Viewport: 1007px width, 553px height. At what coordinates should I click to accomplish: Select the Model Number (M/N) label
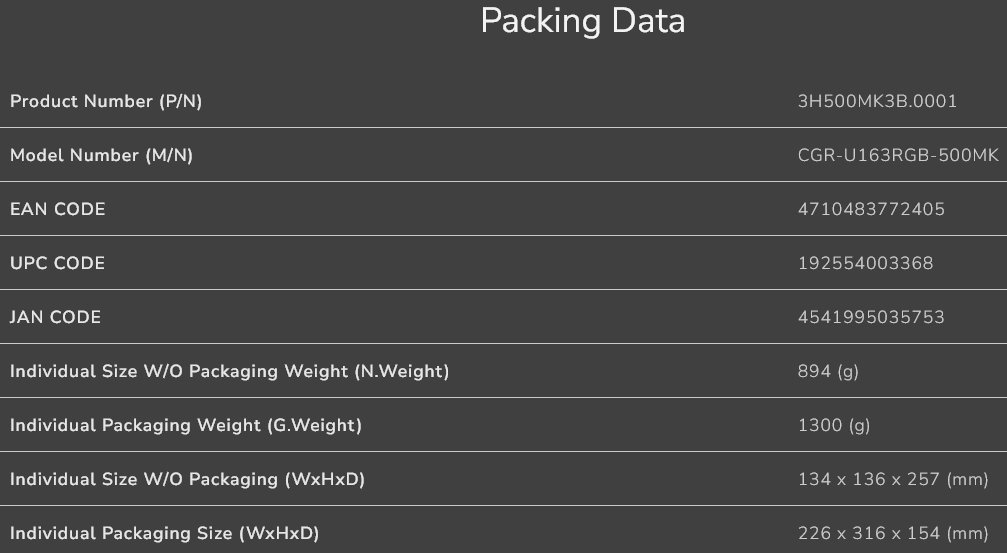(101, 155)
